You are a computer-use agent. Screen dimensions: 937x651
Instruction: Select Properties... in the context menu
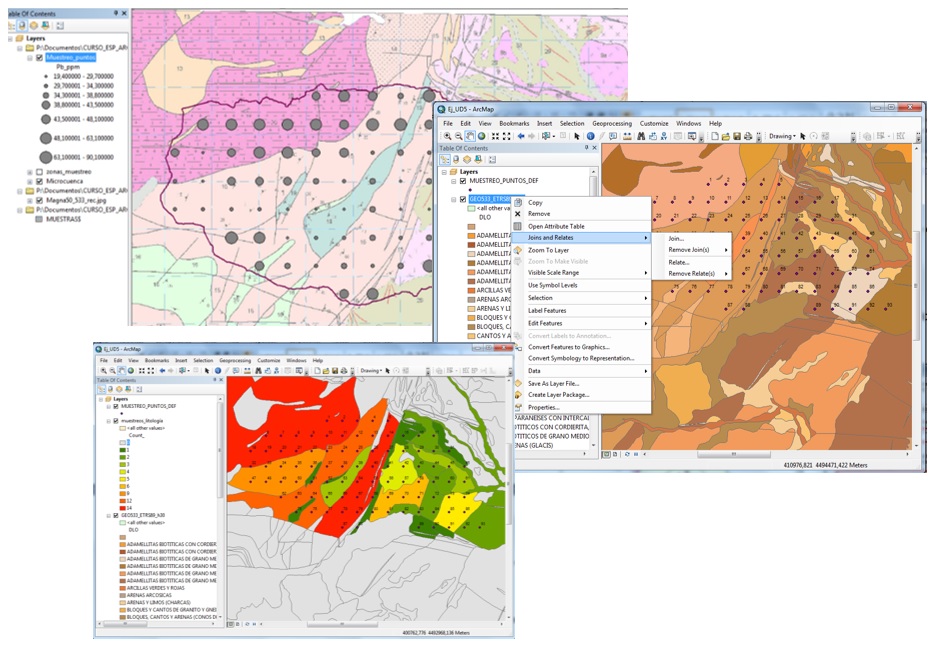[x=543, y=407]
